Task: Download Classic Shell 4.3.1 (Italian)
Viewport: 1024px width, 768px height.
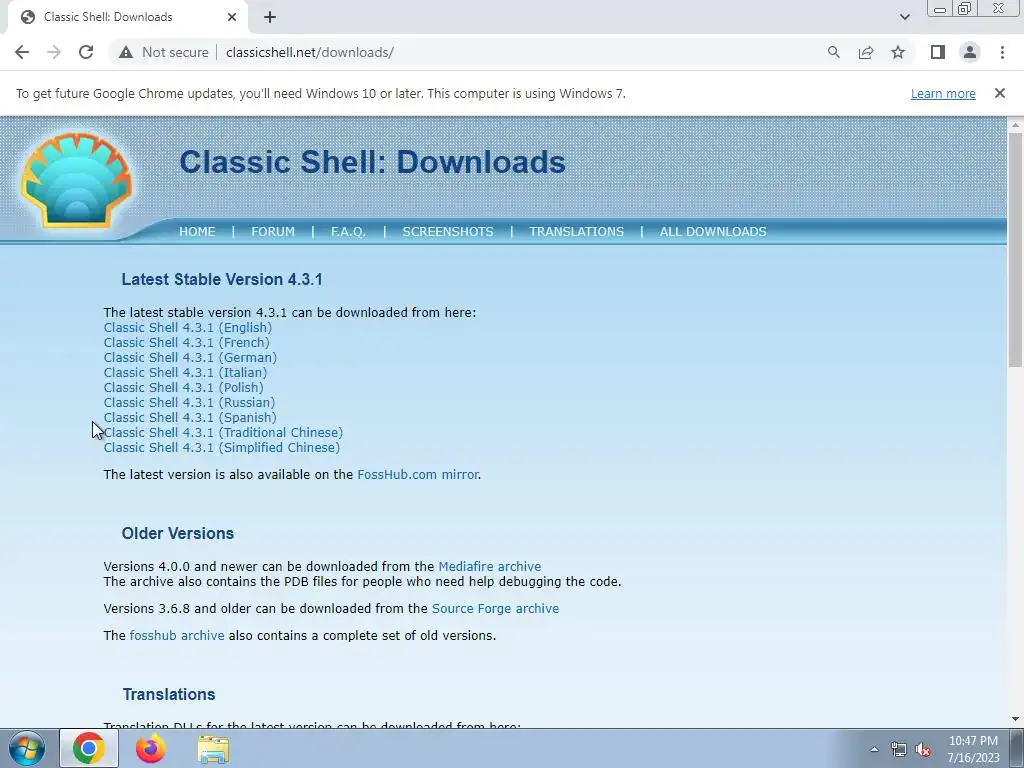Action: click(185, 373)
